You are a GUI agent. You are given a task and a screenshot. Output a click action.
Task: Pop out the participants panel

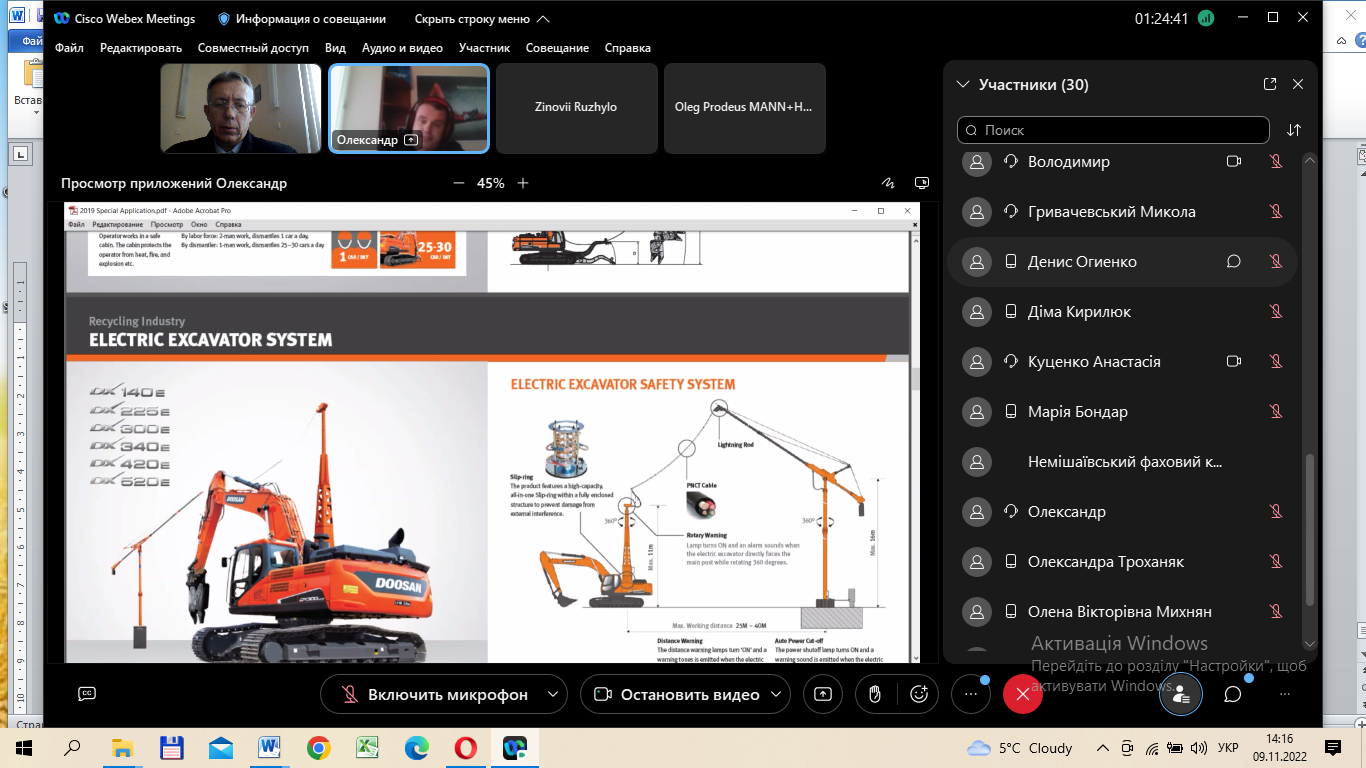click(1270, 85)
